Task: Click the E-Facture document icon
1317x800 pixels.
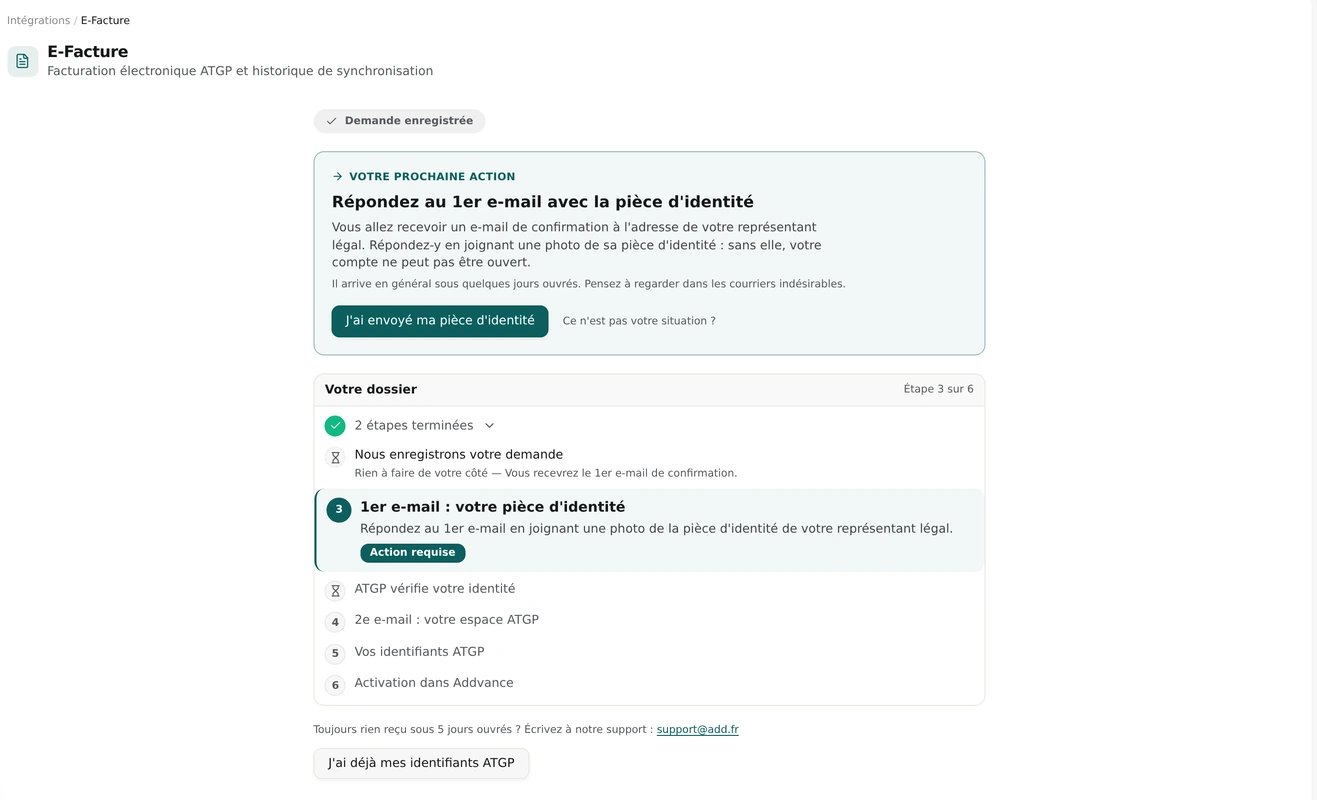Action: [x=23, y=61]
